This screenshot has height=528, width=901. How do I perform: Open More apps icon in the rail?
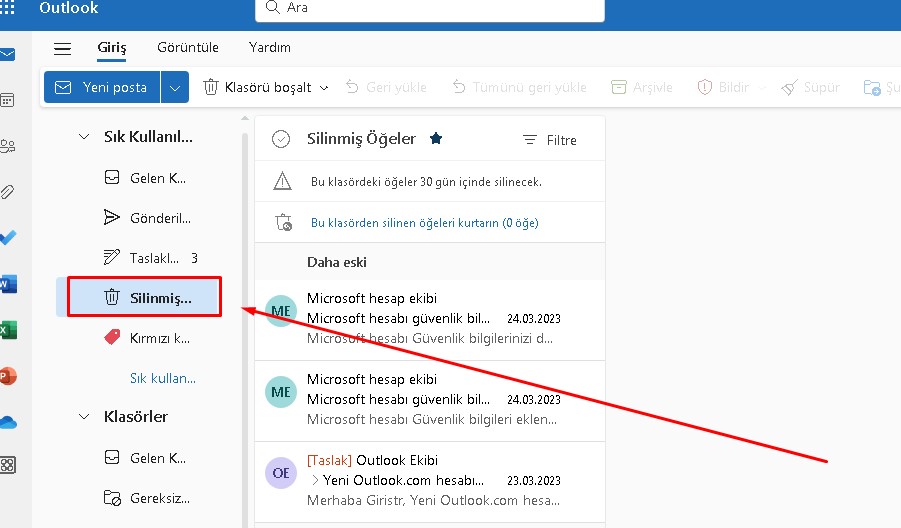[7, 465]
